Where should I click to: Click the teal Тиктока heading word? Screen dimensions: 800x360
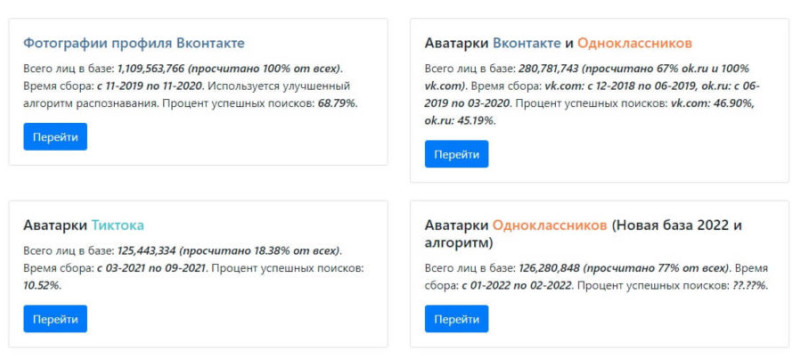coord(118,225)
